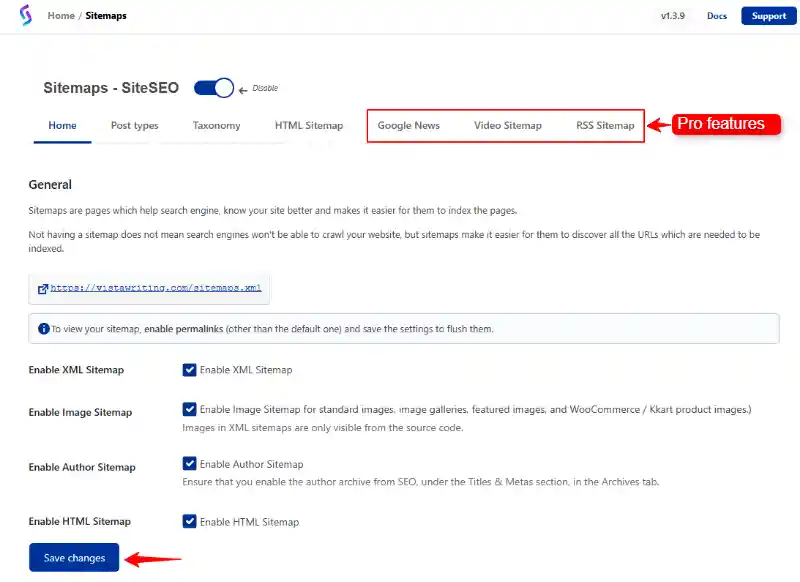The width and height of the screenshot is (800, 582).
Task: Open the Taxonomy tab
Action: (x=216, y=125)
